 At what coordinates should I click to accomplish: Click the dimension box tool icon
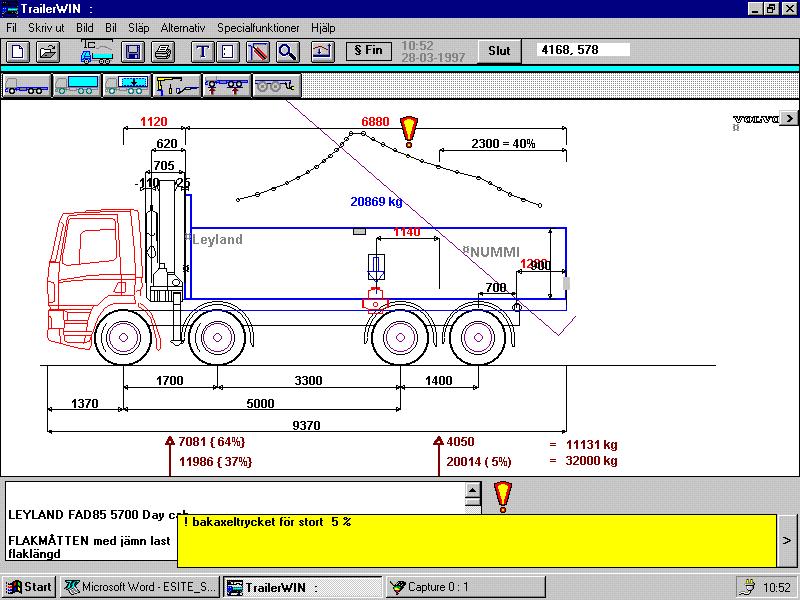pos(228,52)
